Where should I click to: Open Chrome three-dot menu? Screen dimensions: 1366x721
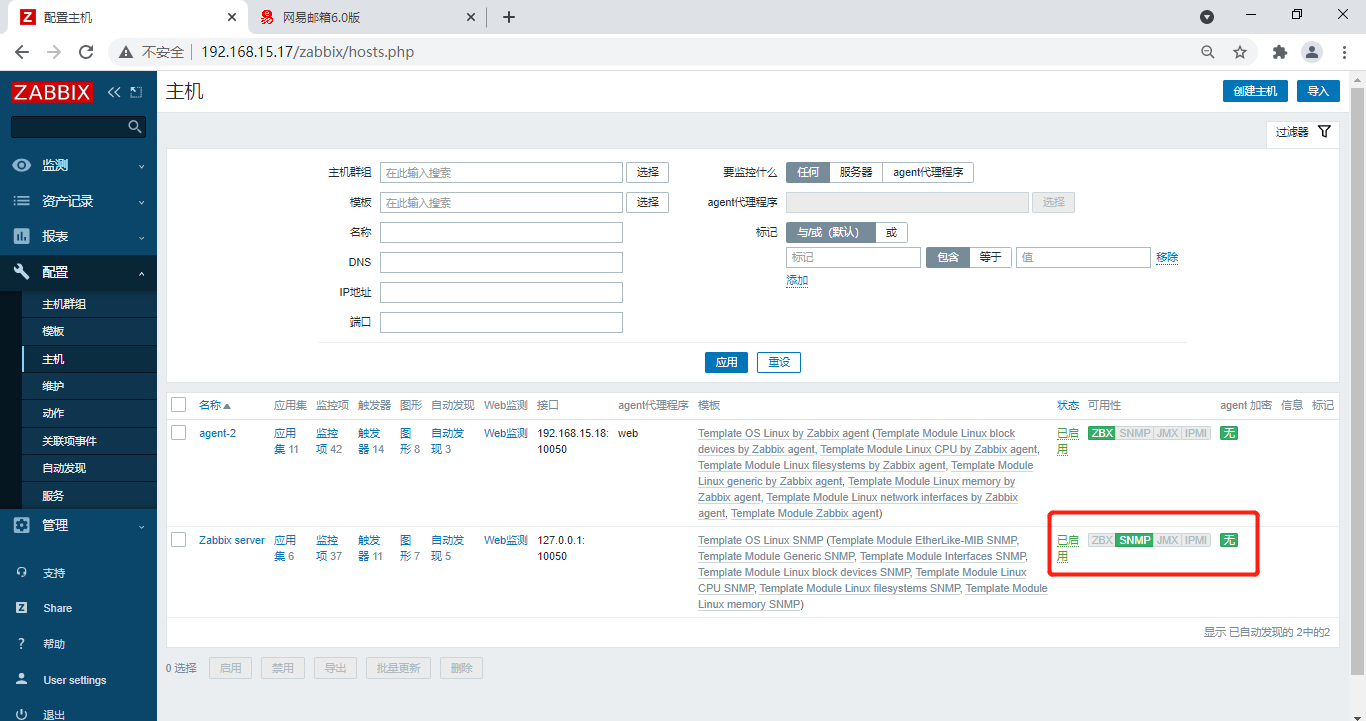point(1344,52)
